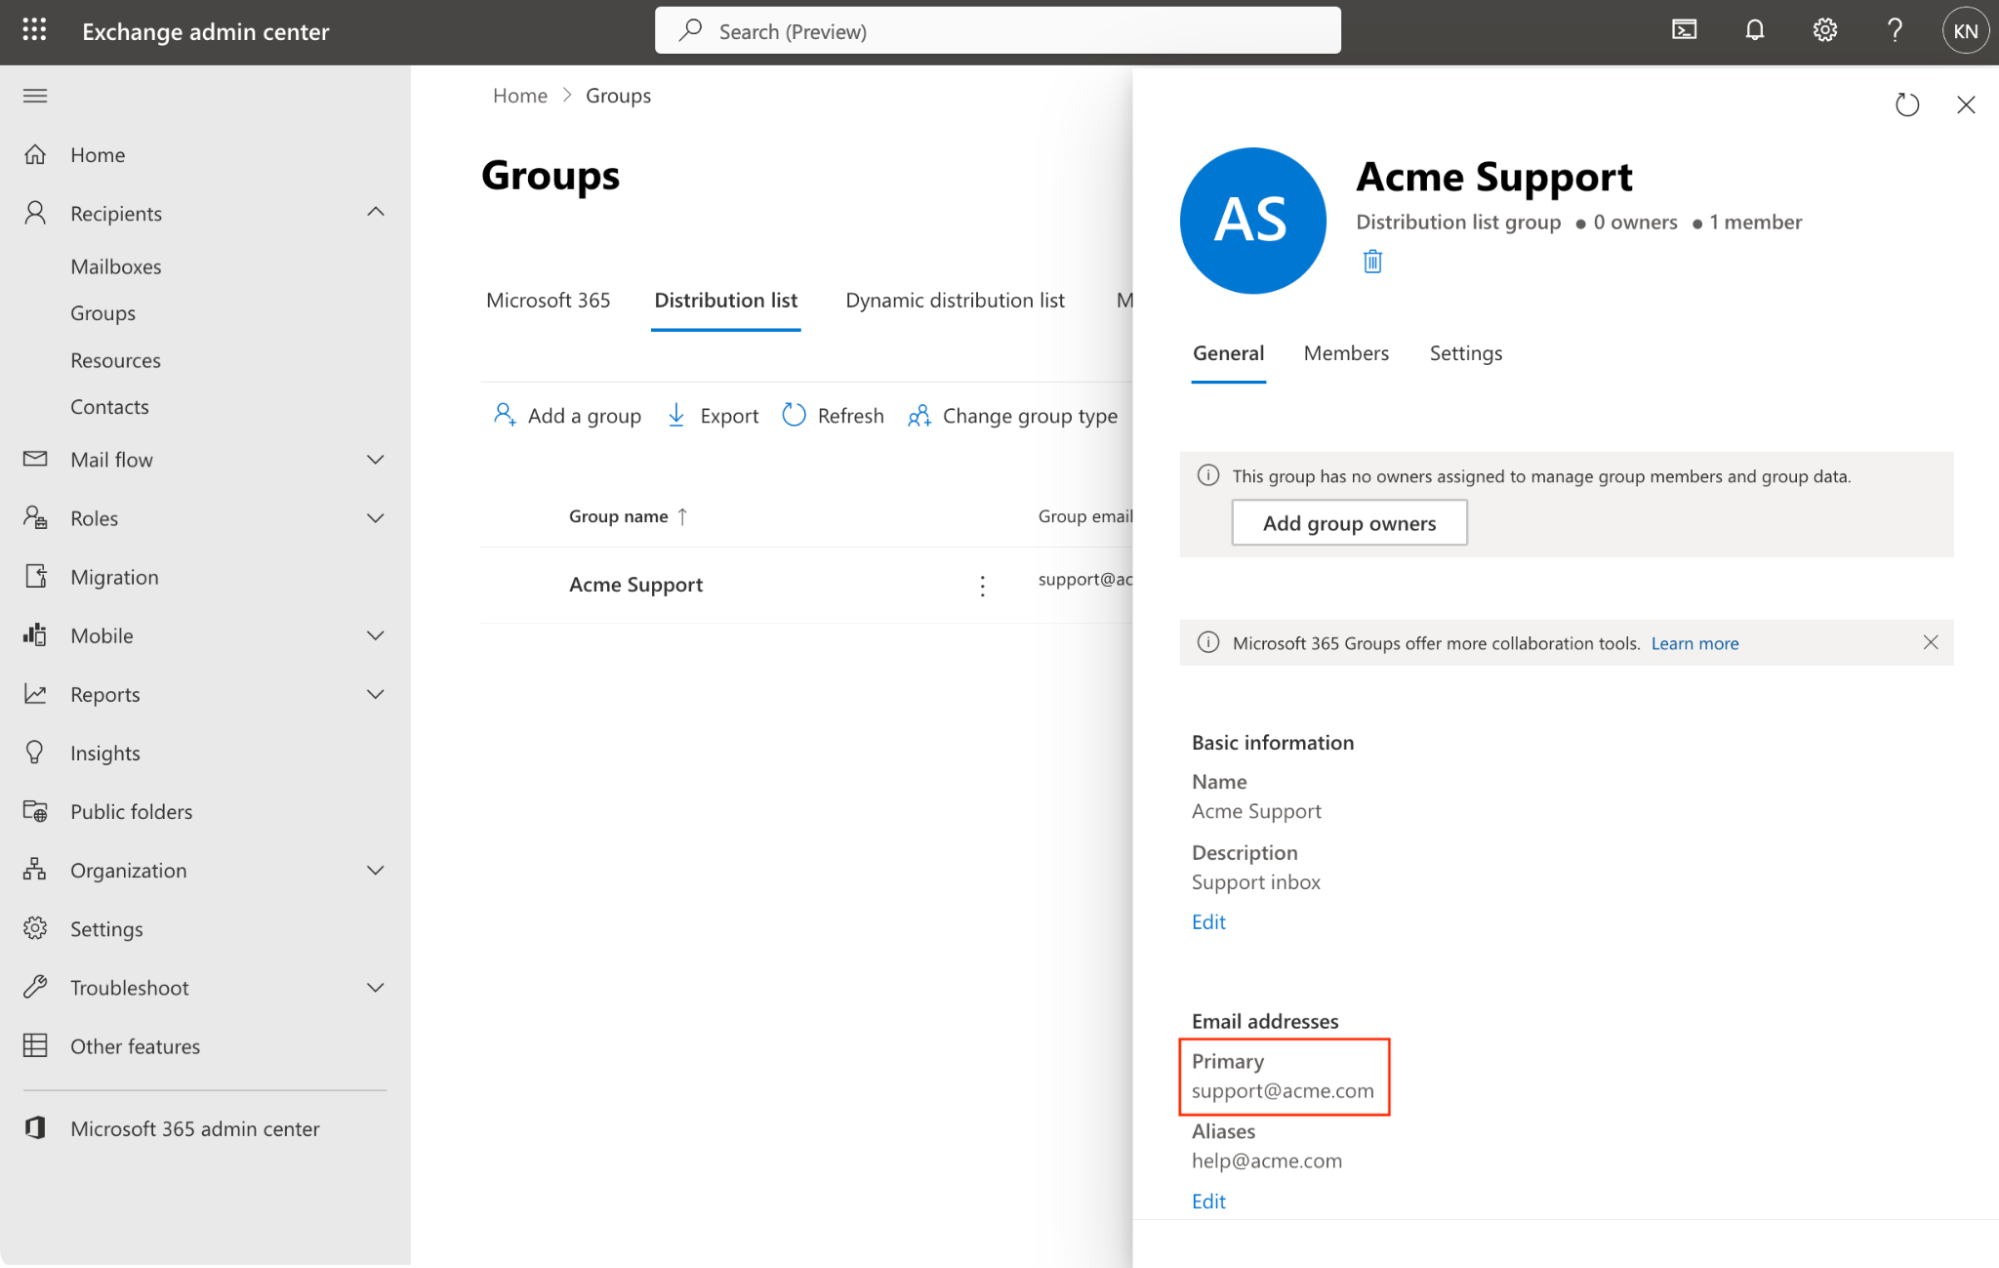Expand the Reports section chevron
The height and width of the screenshot is (1268, 1999).
tap(375, 694)
